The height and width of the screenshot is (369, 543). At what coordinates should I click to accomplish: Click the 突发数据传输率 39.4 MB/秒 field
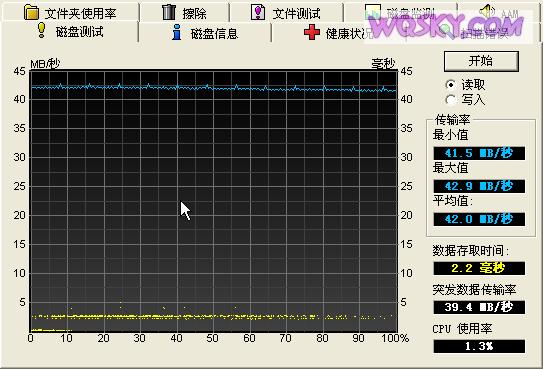479,307
